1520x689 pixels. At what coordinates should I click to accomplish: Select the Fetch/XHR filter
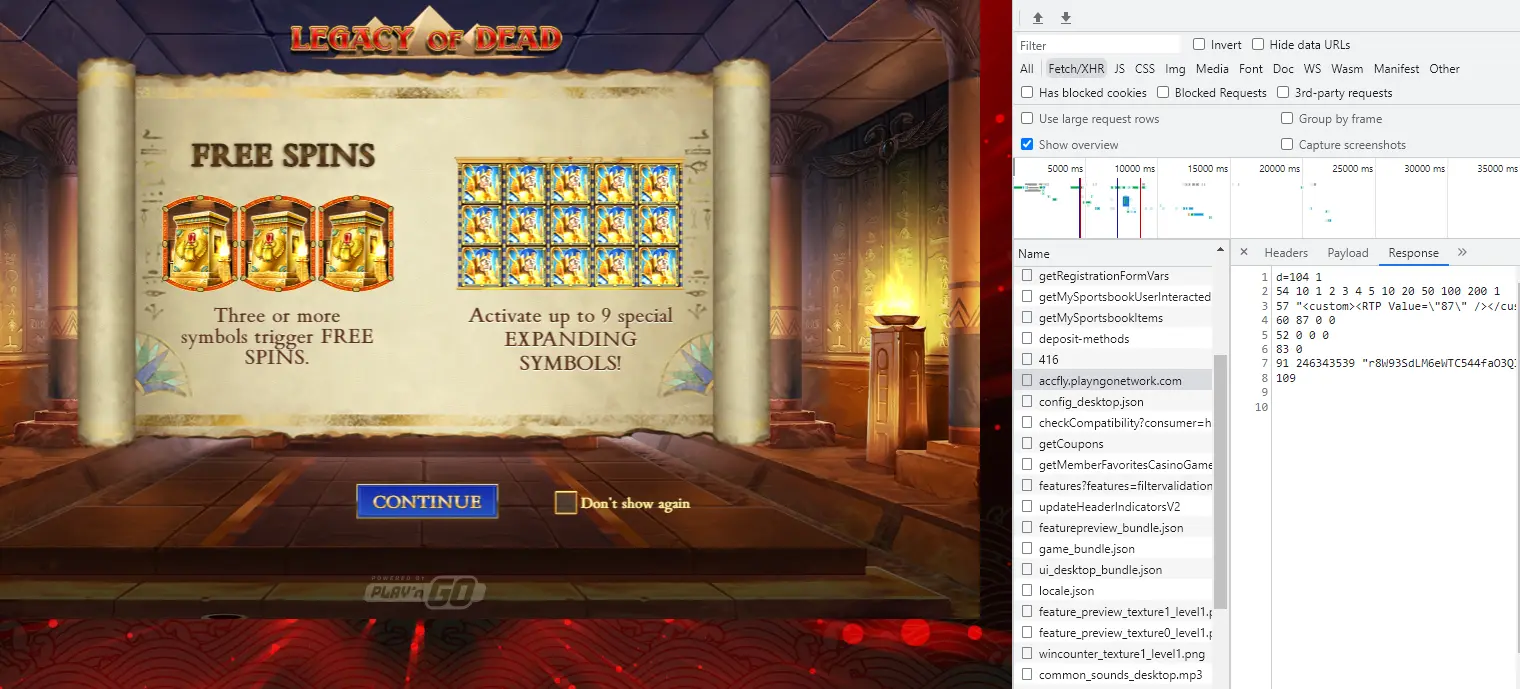coord(1076,69)
